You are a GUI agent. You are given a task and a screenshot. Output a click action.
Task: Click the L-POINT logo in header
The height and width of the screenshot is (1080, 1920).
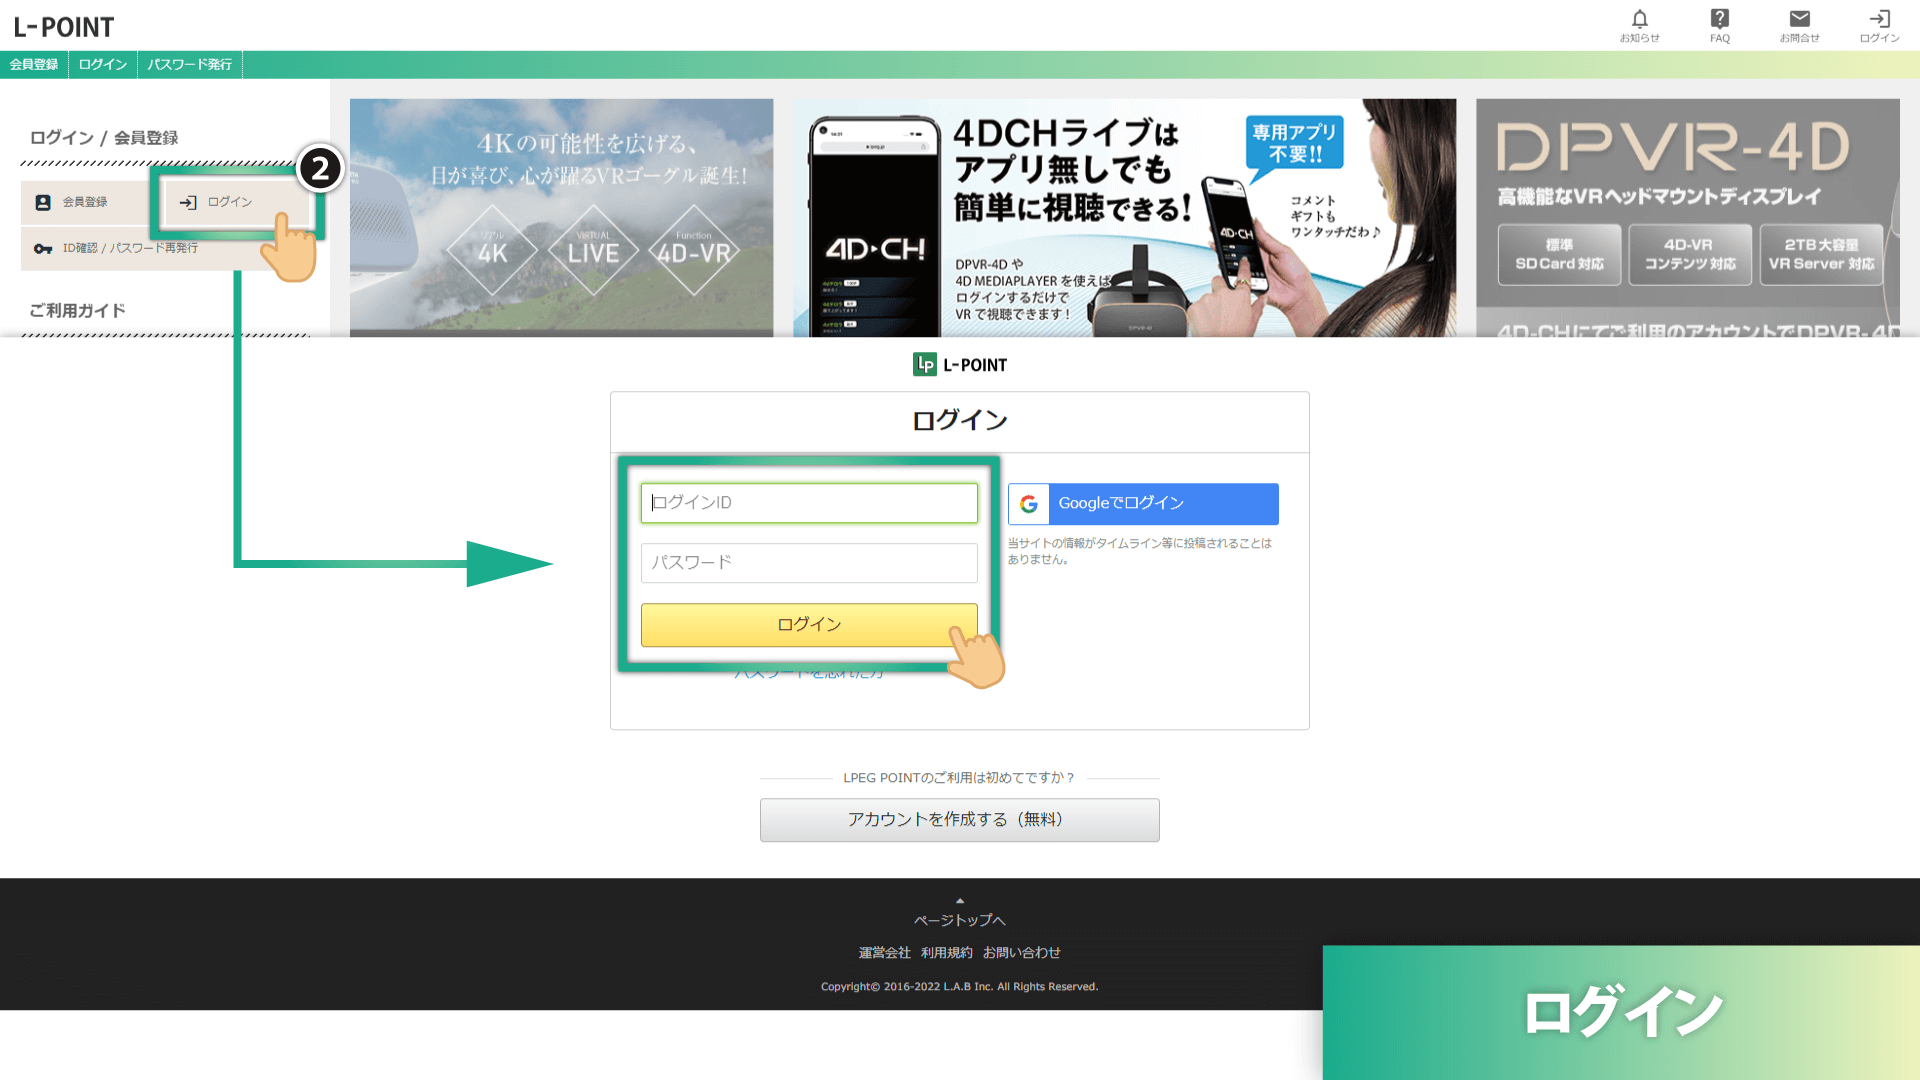(64, 27)
